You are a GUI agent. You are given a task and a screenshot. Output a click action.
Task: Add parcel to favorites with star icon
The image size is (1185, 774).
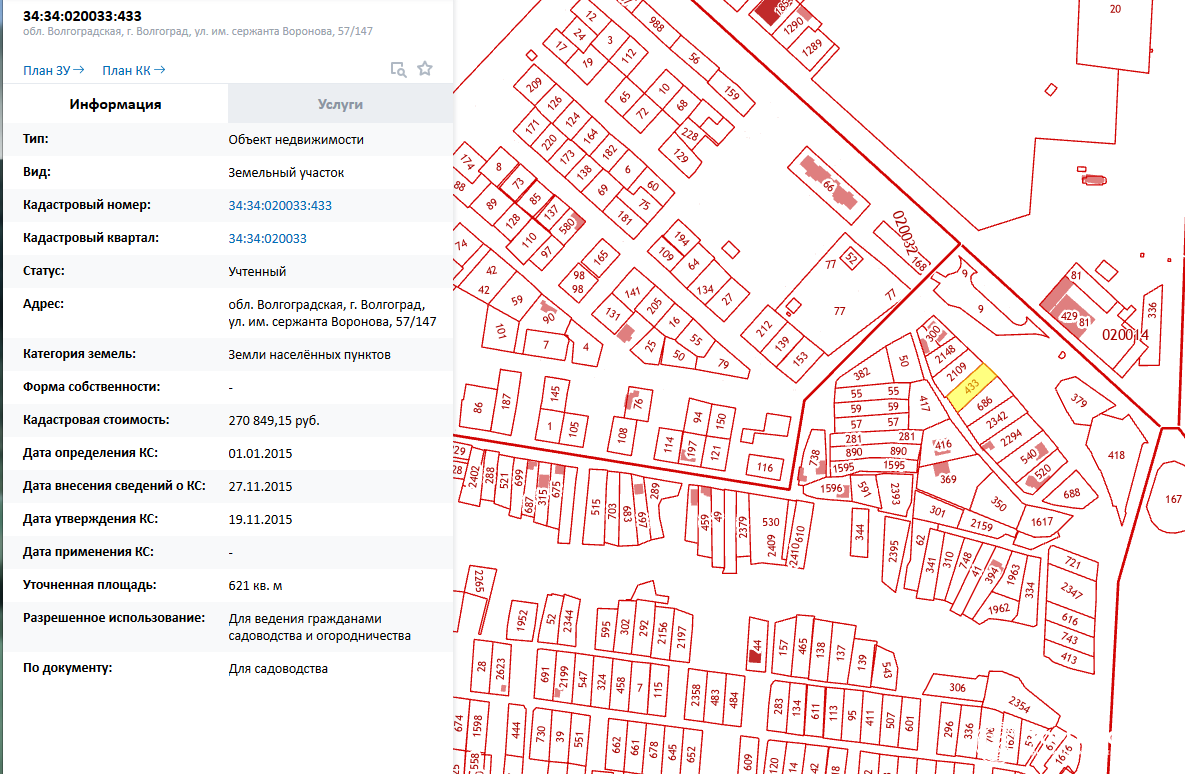coord(425,69)
